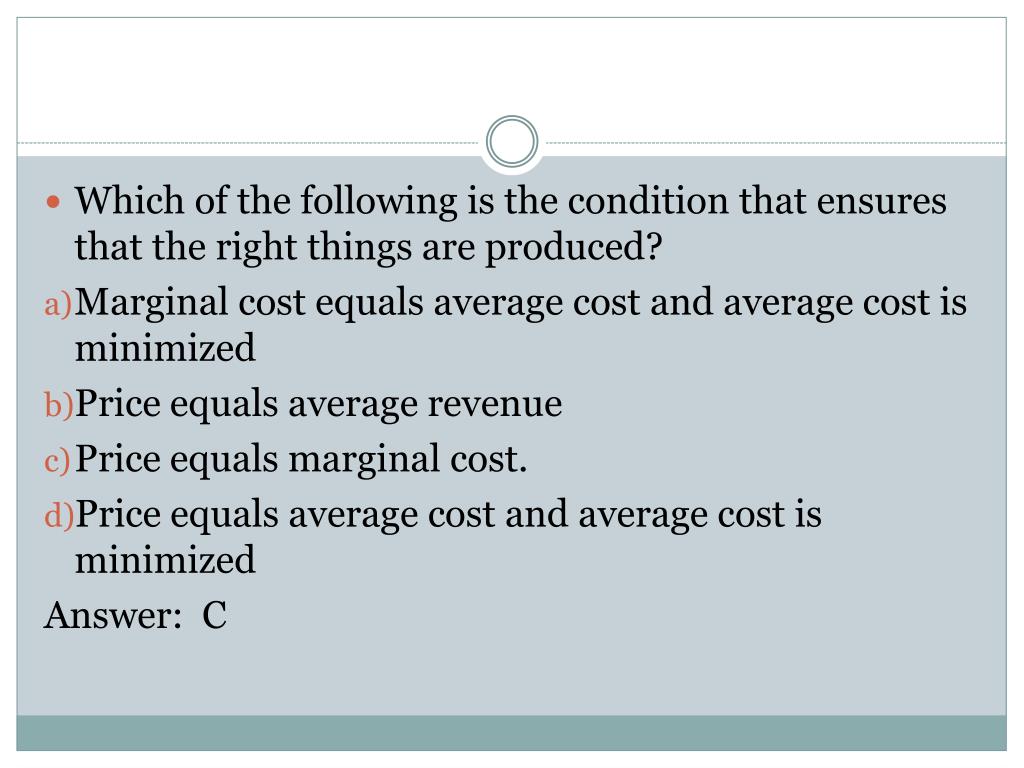Click 'minimized' under option a

(165, 347)
